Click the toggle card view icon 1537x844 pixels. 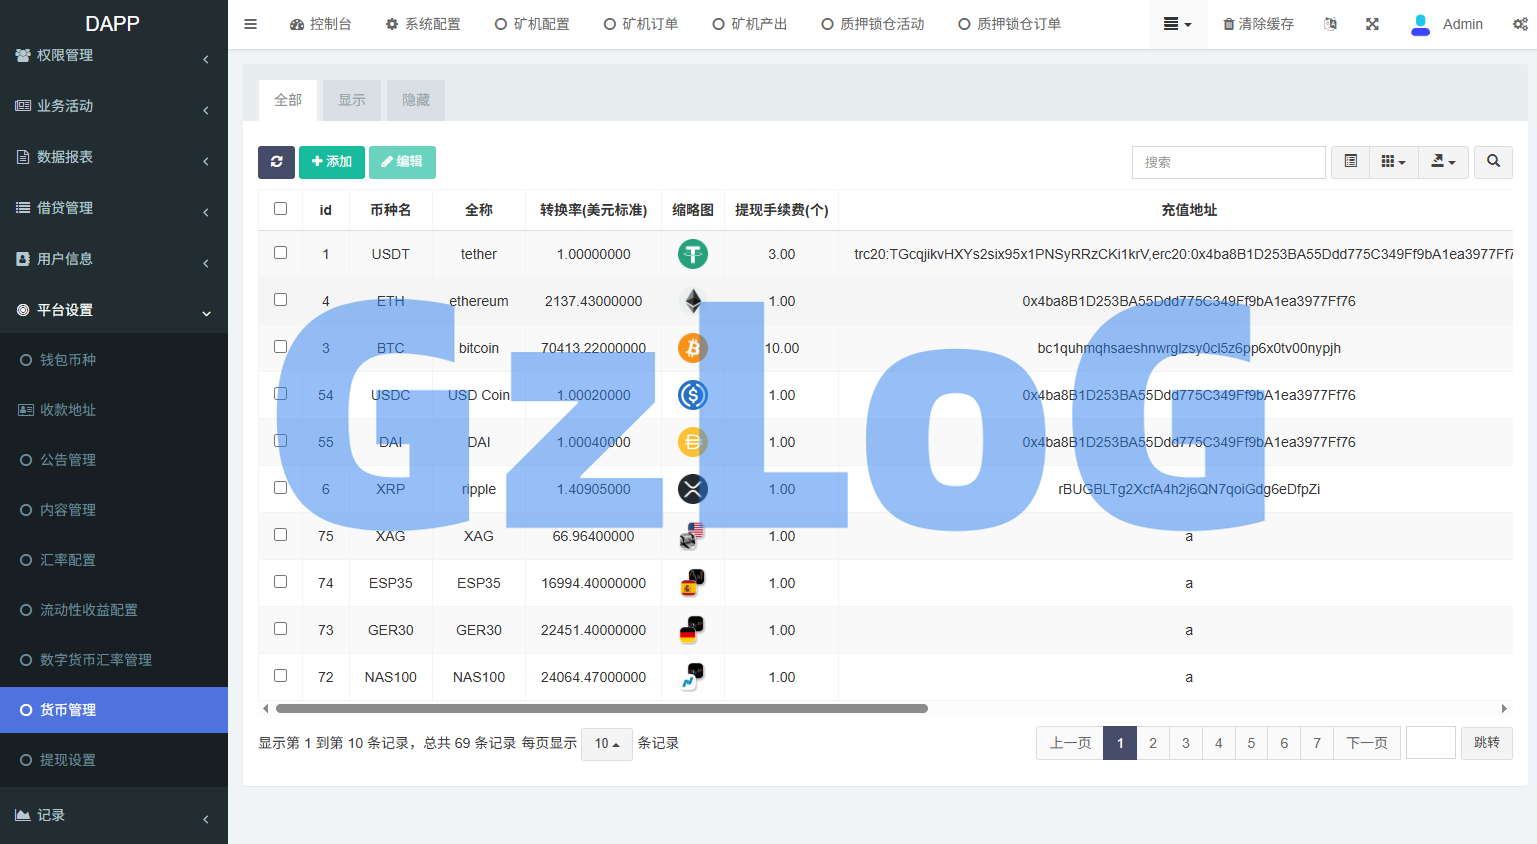[x=1350, y=162]
